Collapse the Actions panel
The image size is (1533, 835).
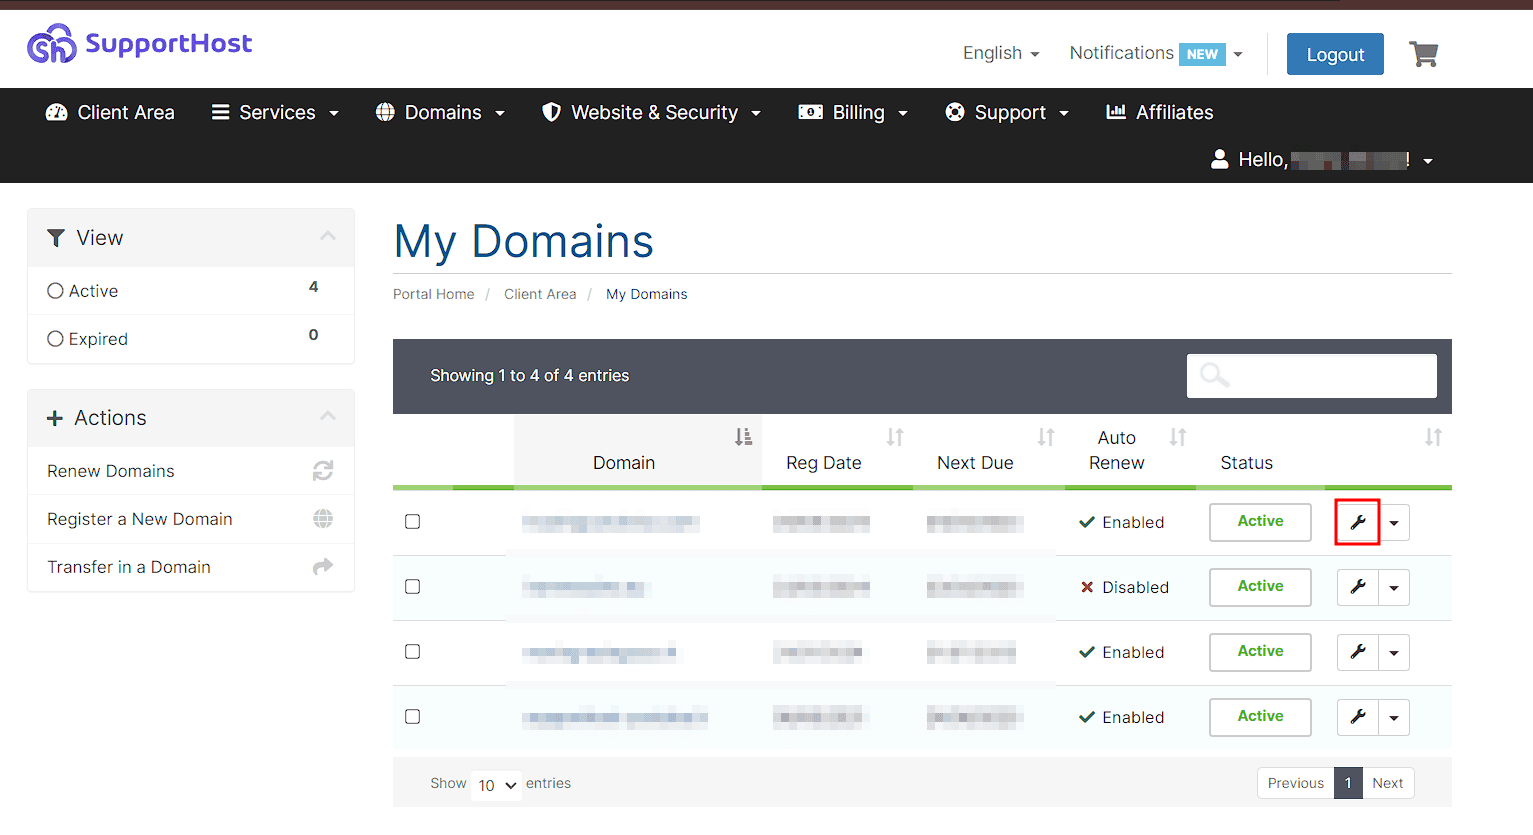tap(328, 417)
